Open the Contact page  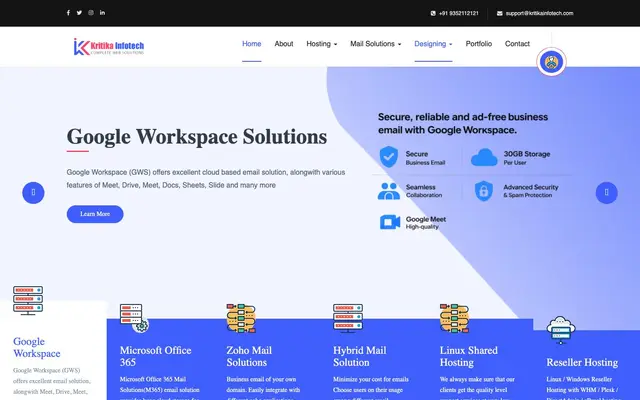tap(517, 44)
